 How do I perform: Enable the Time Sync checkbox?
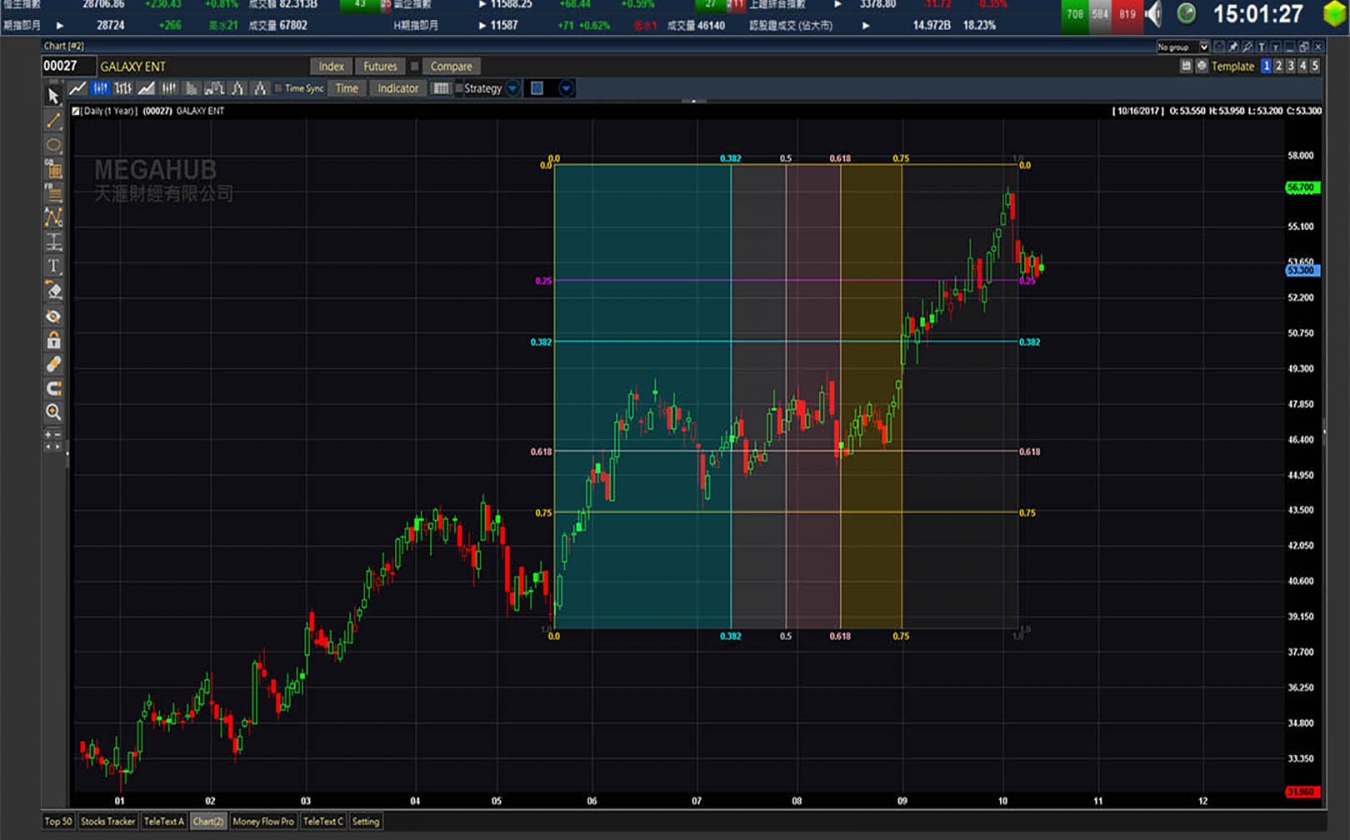coord(278,88)
